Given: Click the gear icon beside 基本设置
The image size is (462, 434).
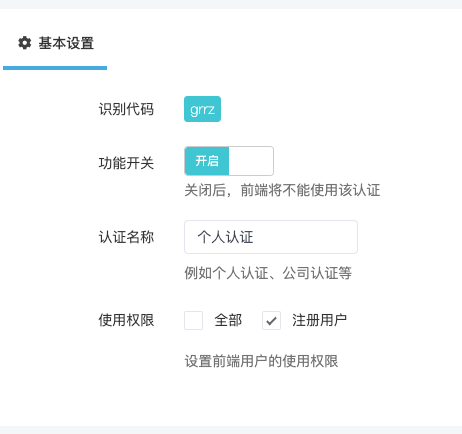Looking at the screenshot, I should (x=25, y=43).
